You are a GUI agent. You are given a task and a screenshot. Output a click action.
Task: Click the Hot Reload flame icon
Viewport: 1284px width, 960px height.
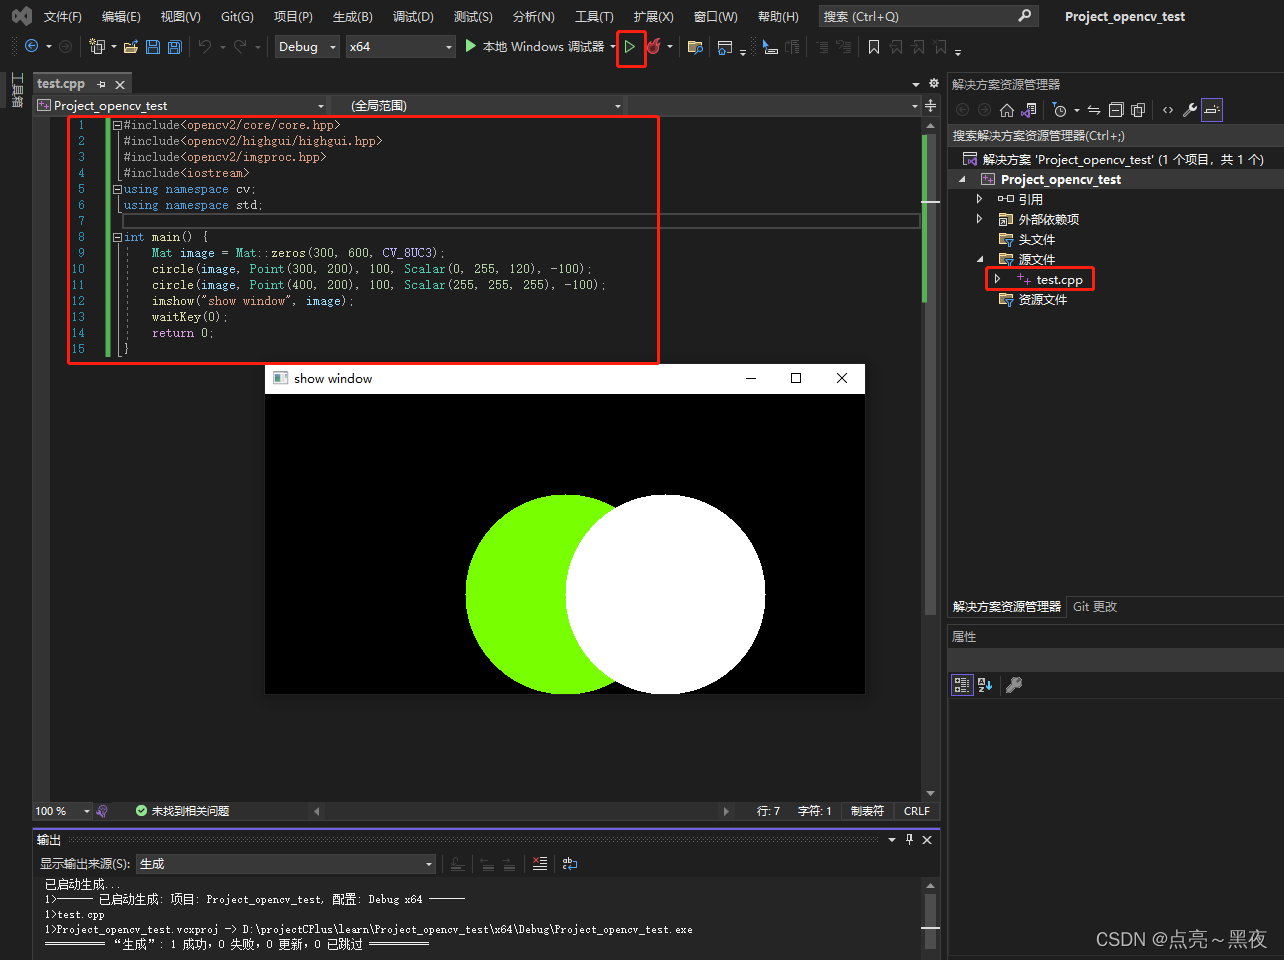point(653,47)
